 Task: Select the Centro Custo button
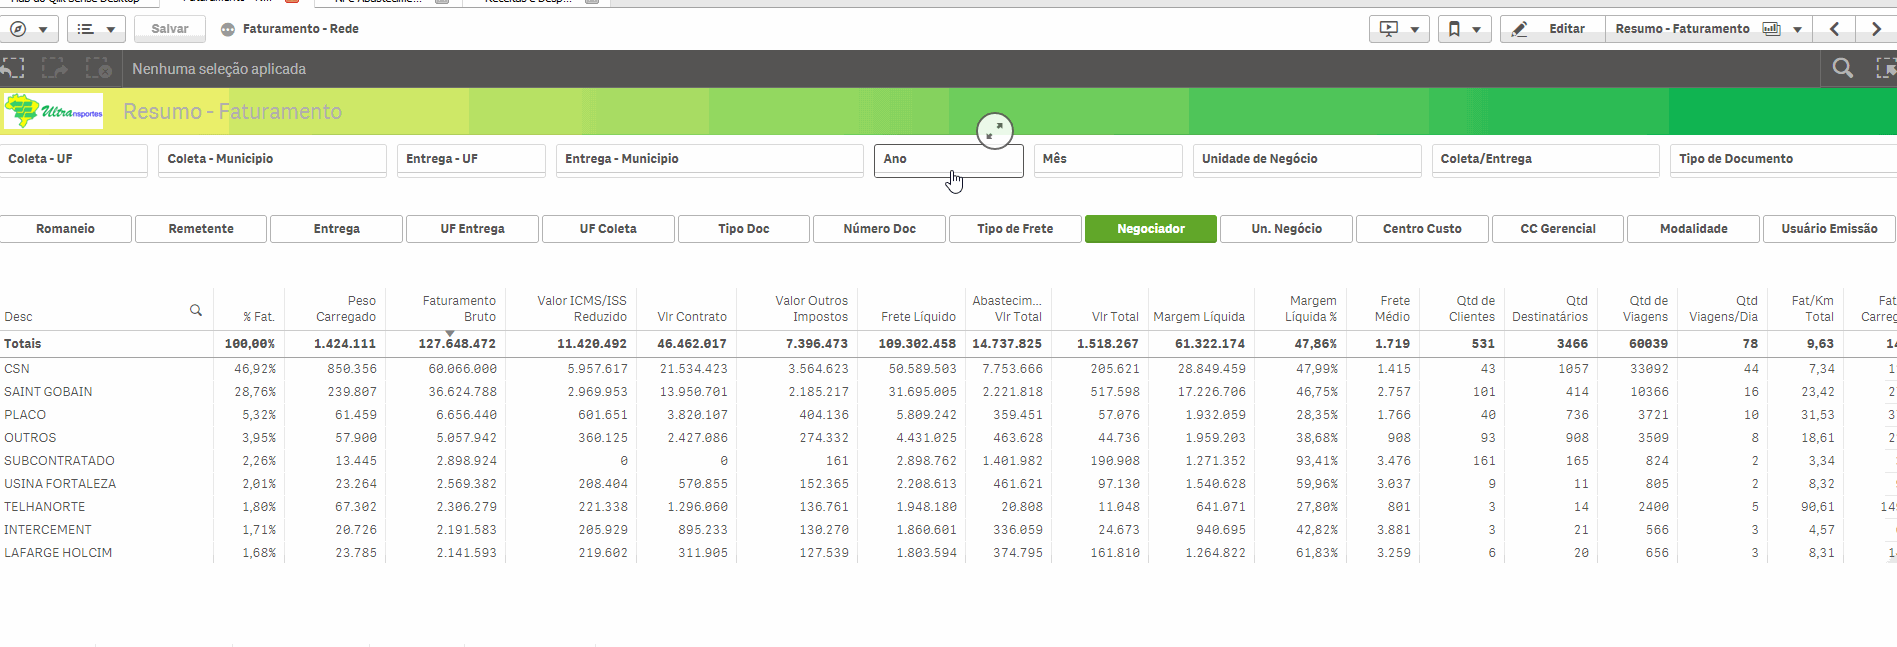[1422, 229]
